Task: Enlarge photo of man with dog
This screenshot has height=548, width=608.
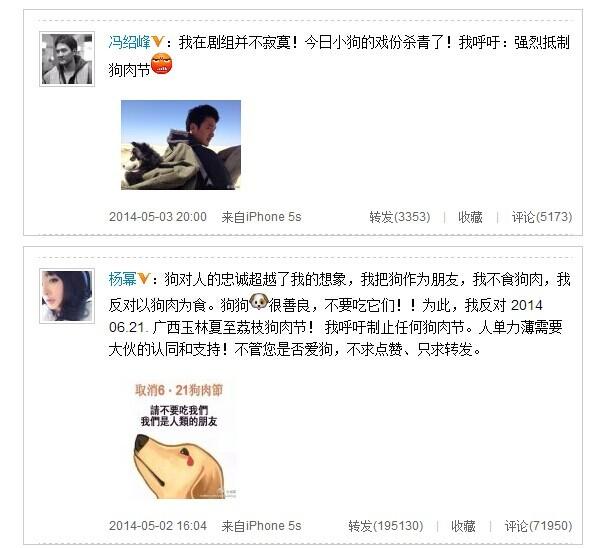Action: (x=181, y=145)
